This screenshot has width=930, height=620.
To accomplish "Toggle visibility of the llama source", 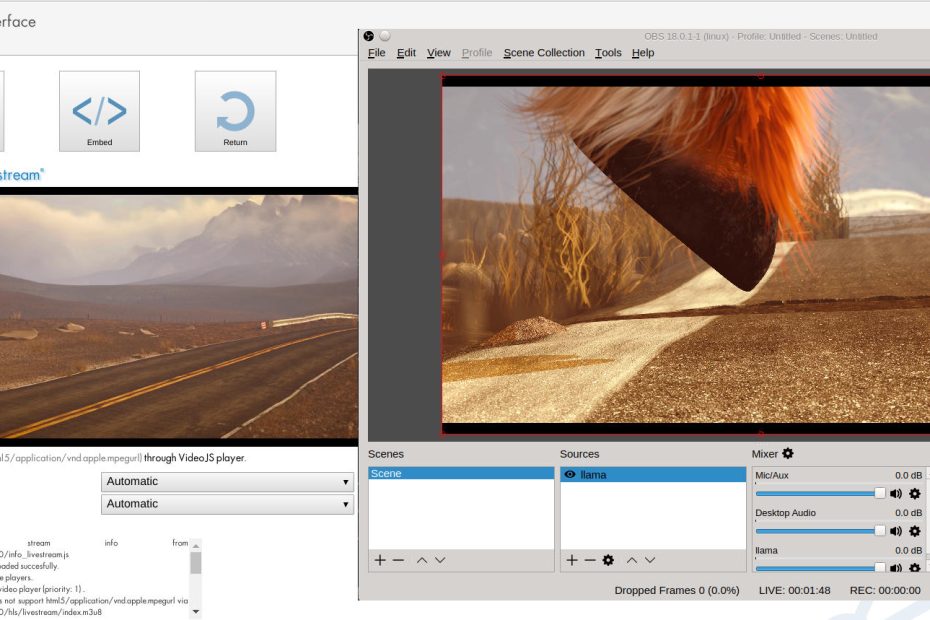I will pyautogui.click(x=569, y=474).
